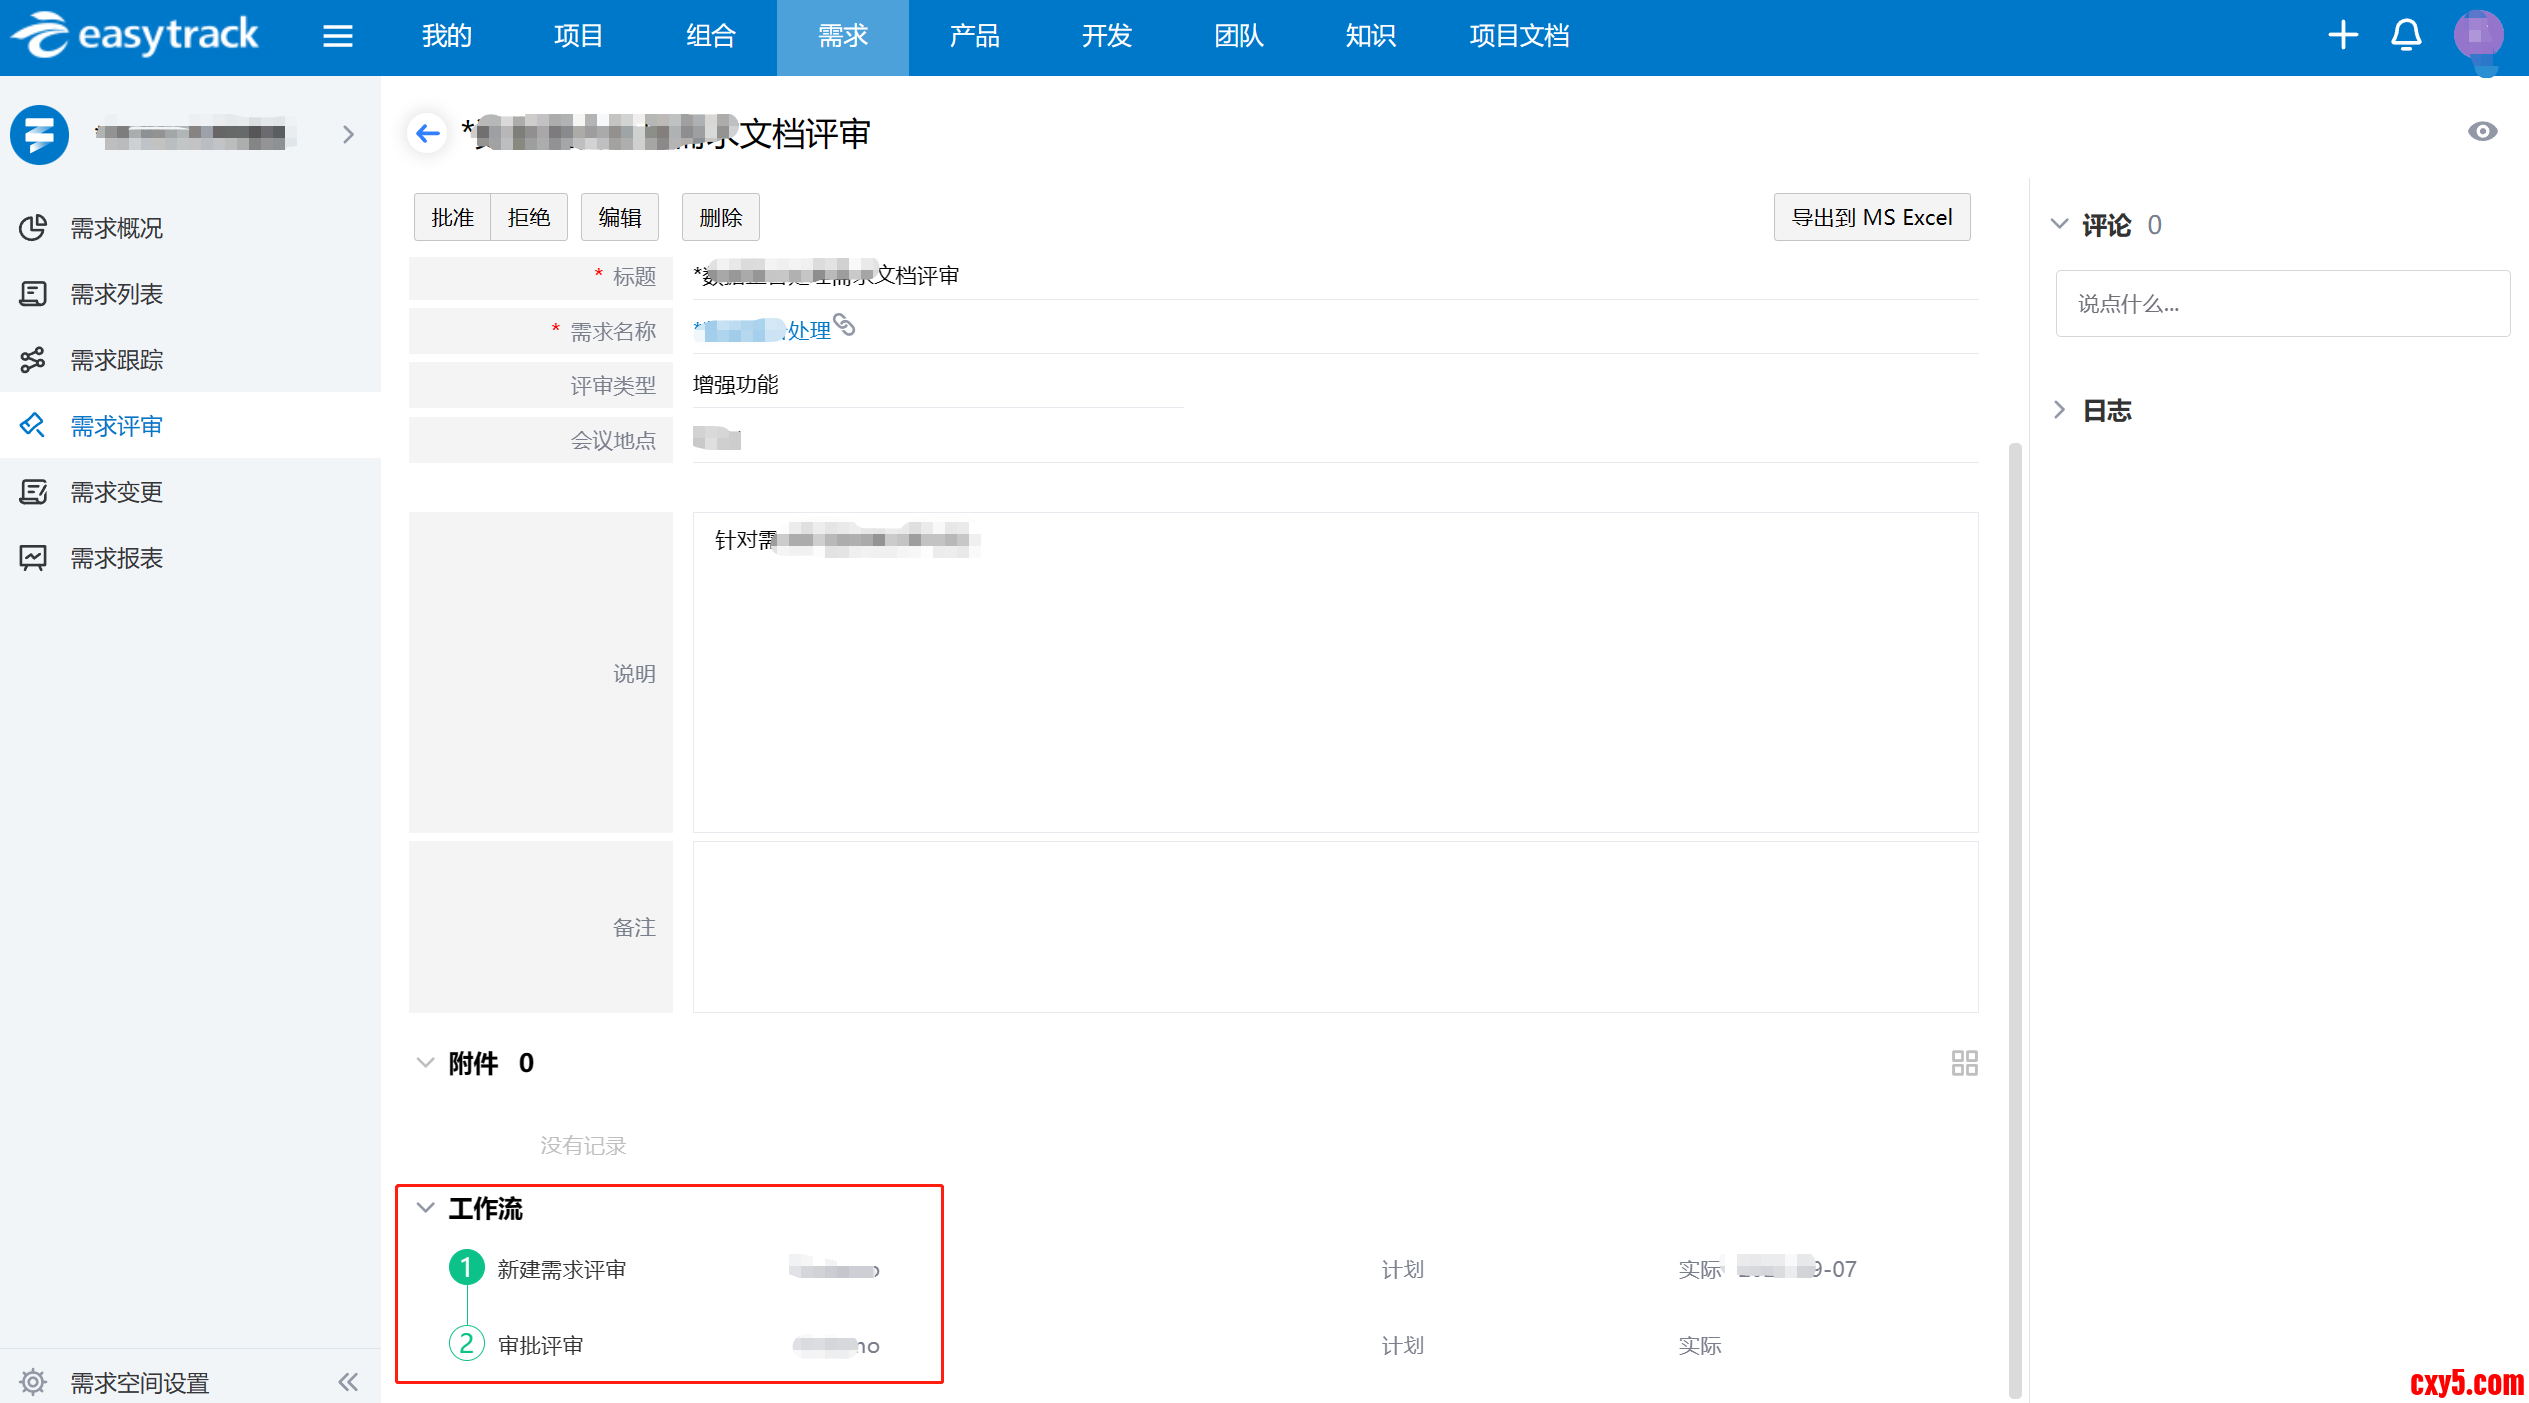Click the user avatar icon
Screen dimensions: 2529x1403
click(2478, 36)
